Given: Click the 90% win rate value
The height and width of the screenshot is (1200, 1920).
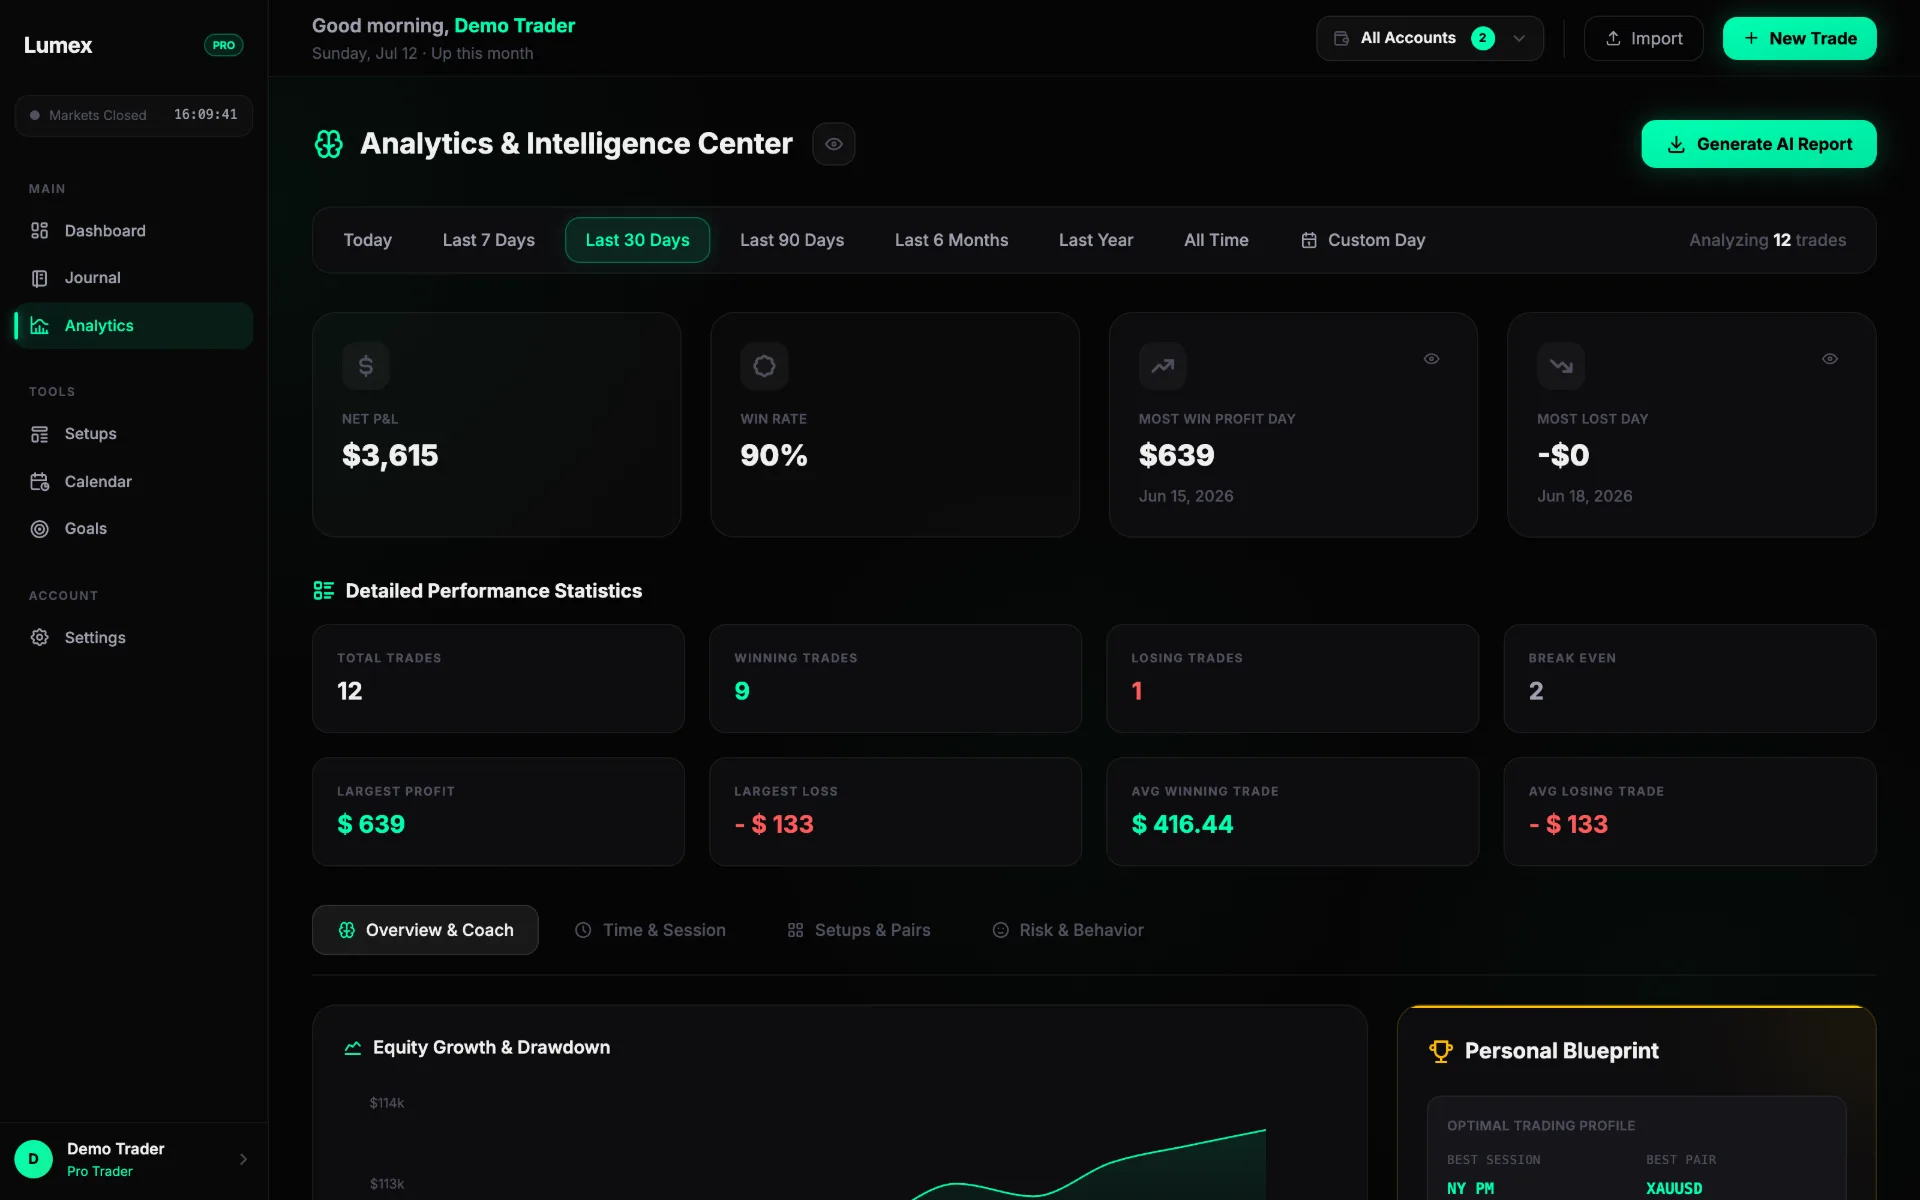Looking at the screenshot, I should pos(774,456).
